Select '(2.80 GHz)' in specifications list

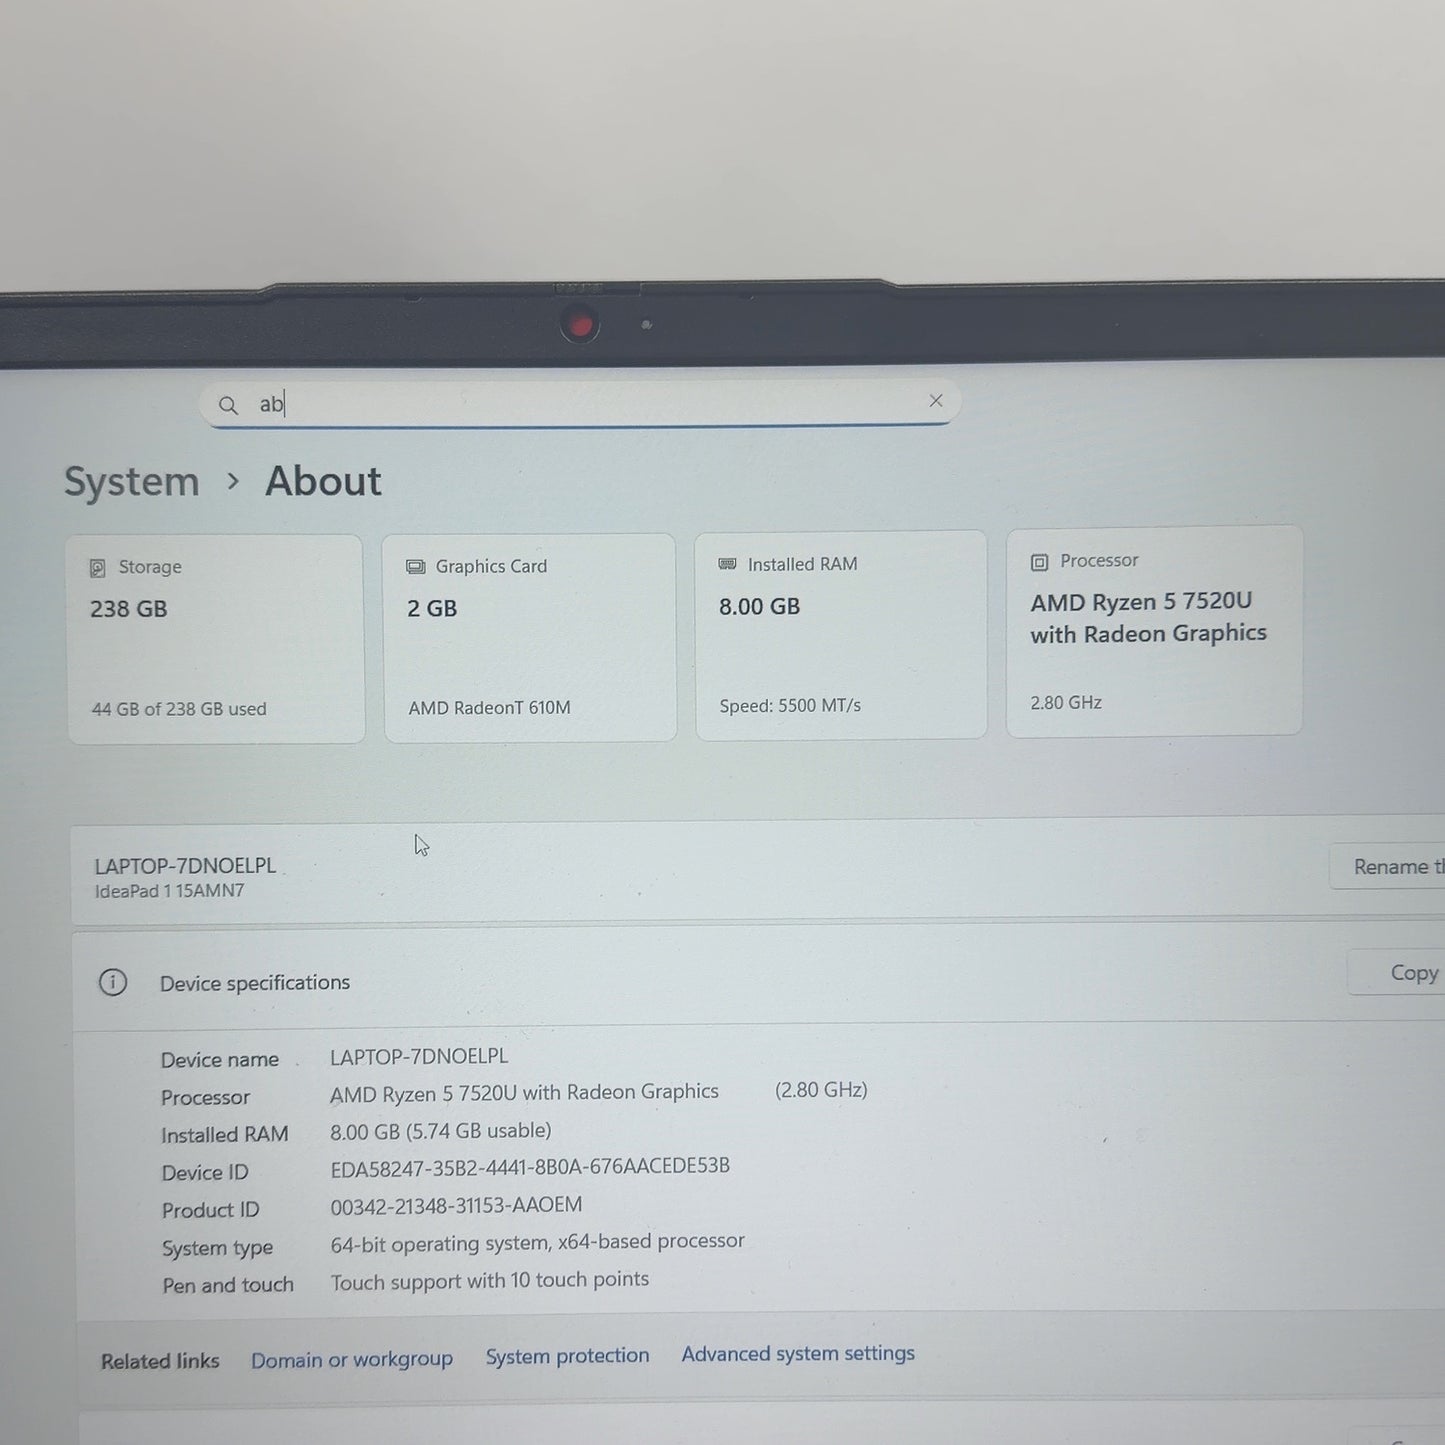(821, 1090)
